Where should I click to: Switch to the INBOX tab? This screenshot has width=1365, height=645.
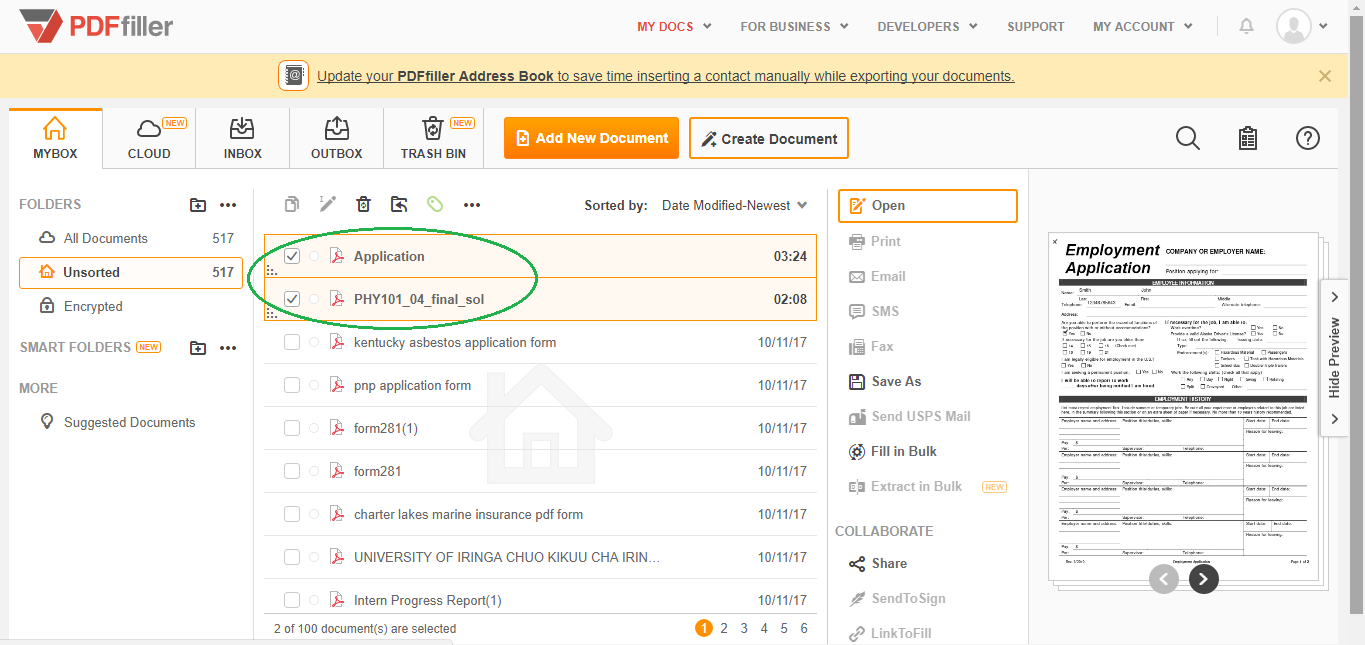tap(243, 138)
